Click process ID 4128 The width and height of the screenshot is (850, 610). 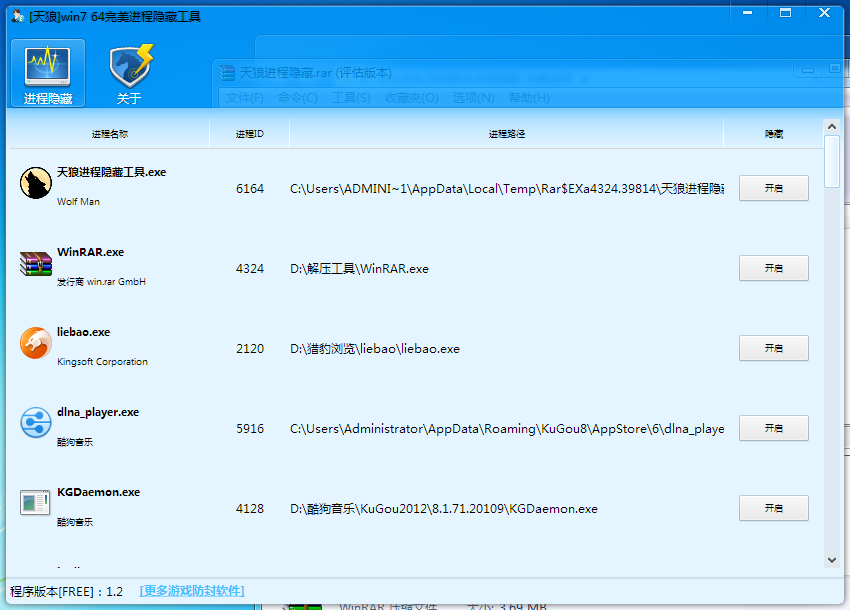pyautogui.click(x=250, y=509)
